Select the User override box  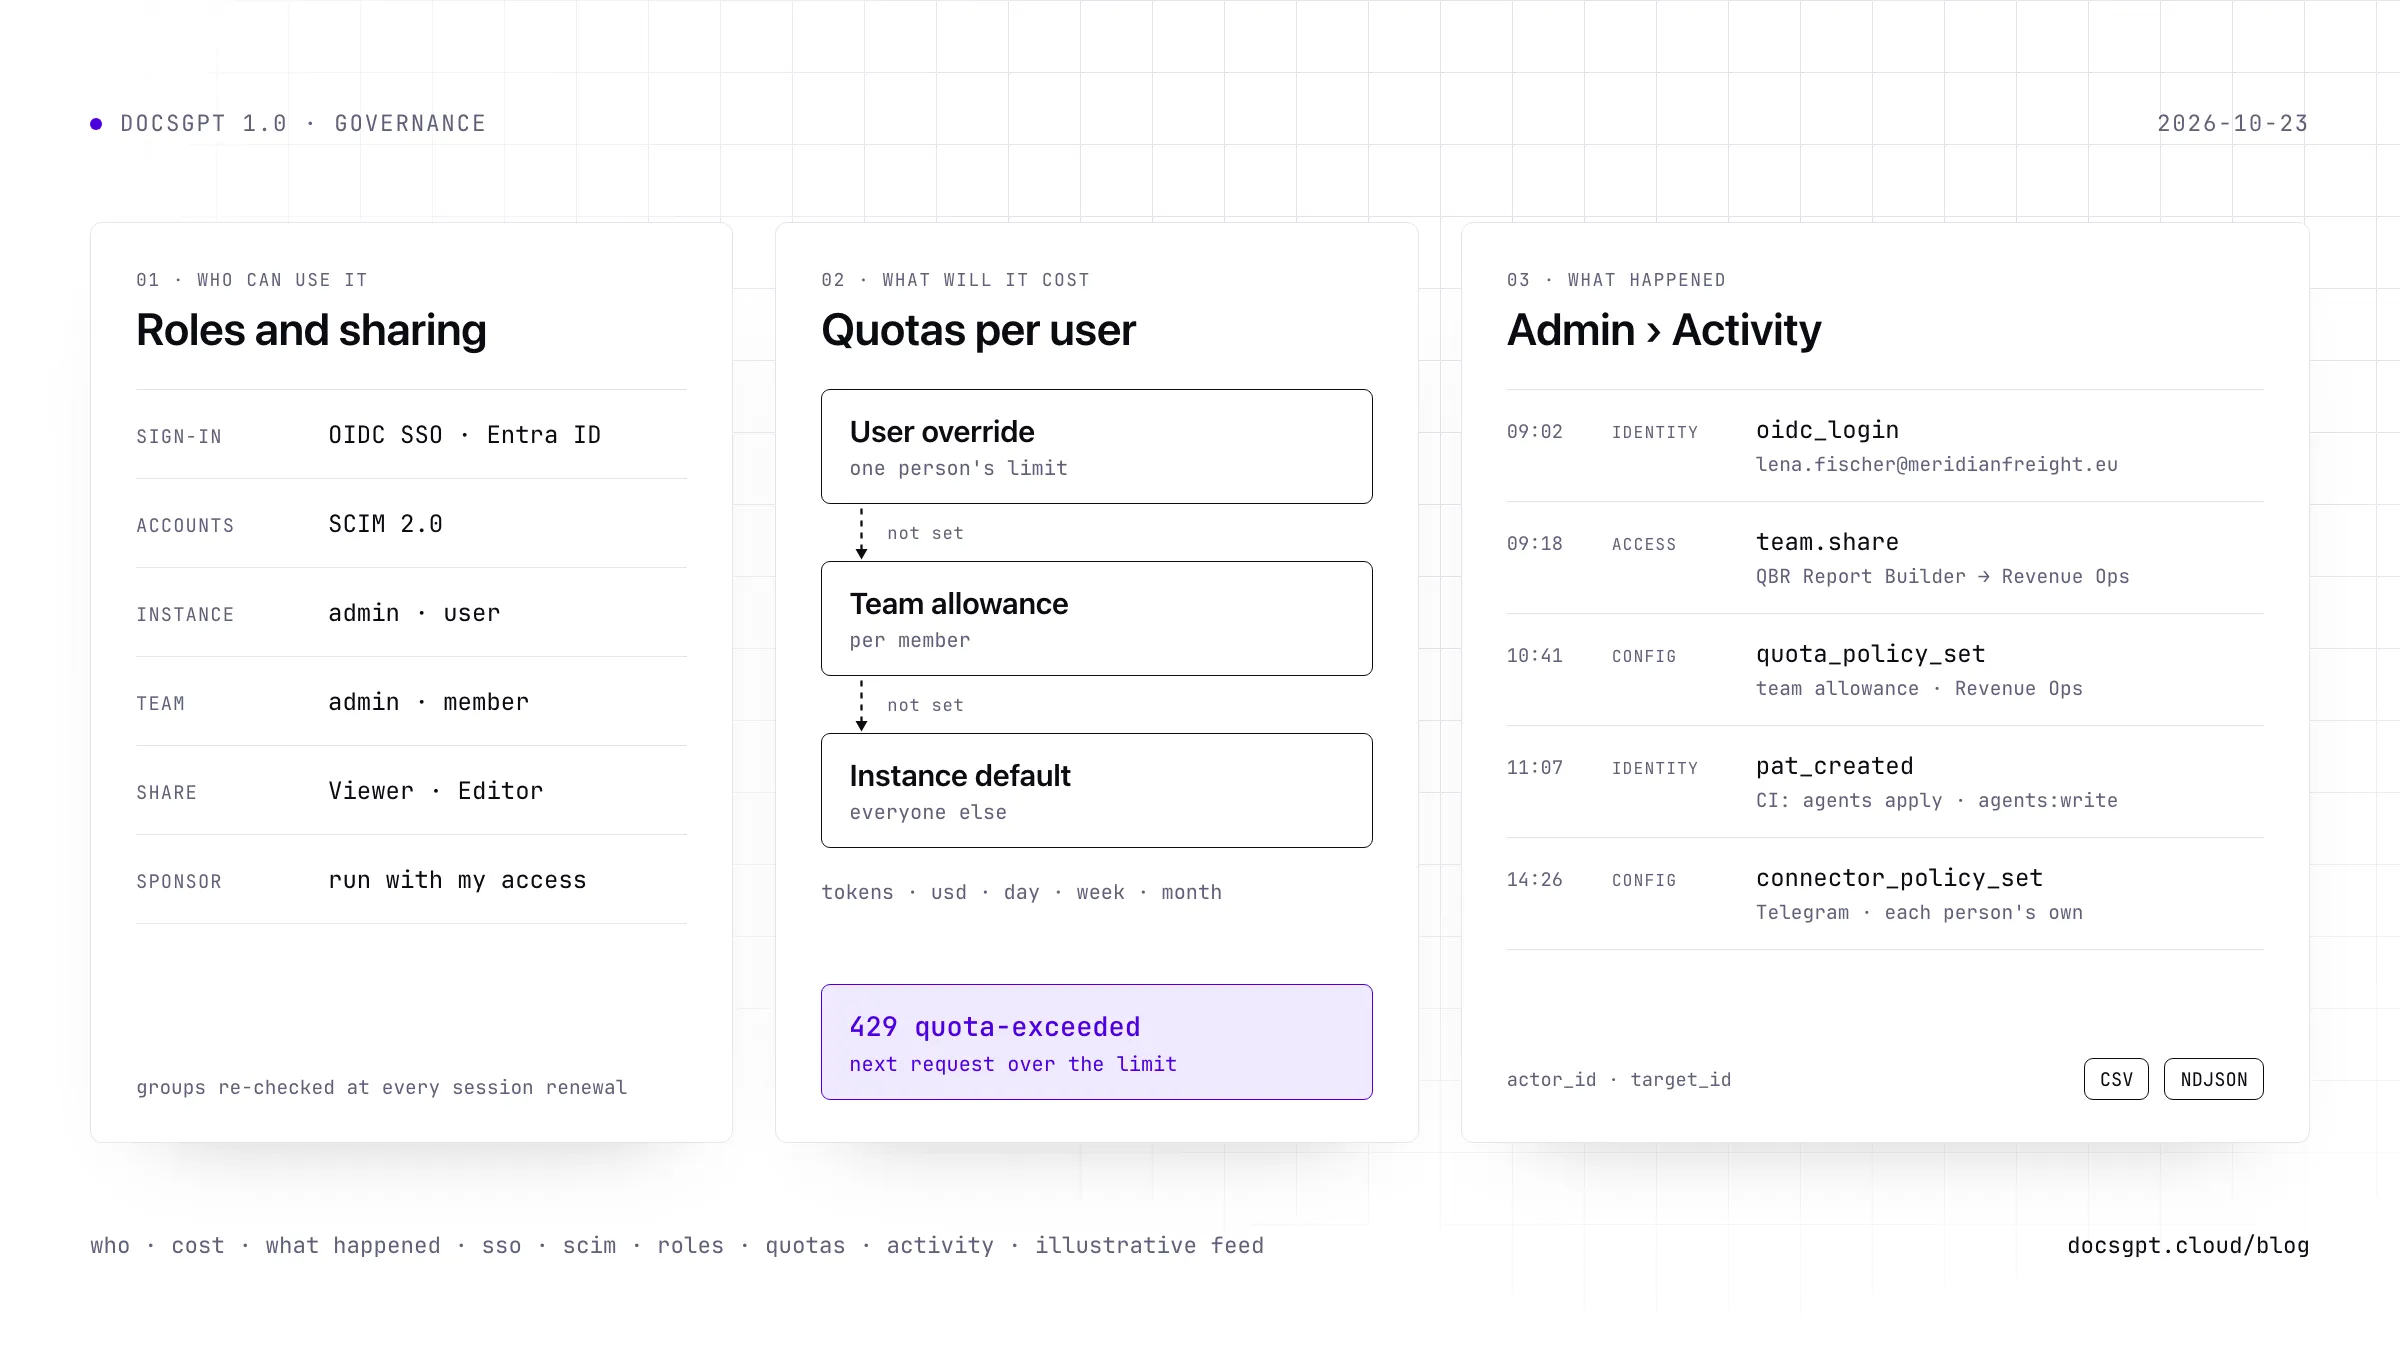pyautogui.click(x=1097, y=446)
